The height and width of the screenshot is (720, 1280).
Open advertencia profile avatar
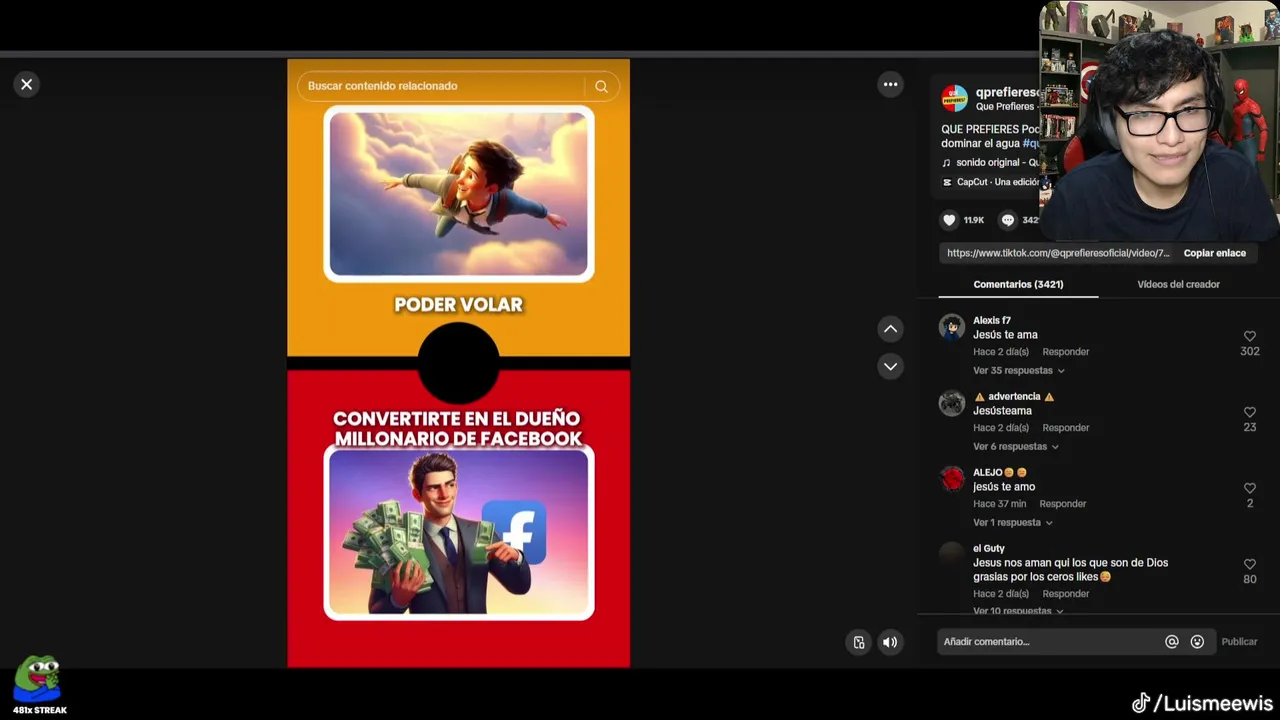pyautogui.click(x=952, y=403)
